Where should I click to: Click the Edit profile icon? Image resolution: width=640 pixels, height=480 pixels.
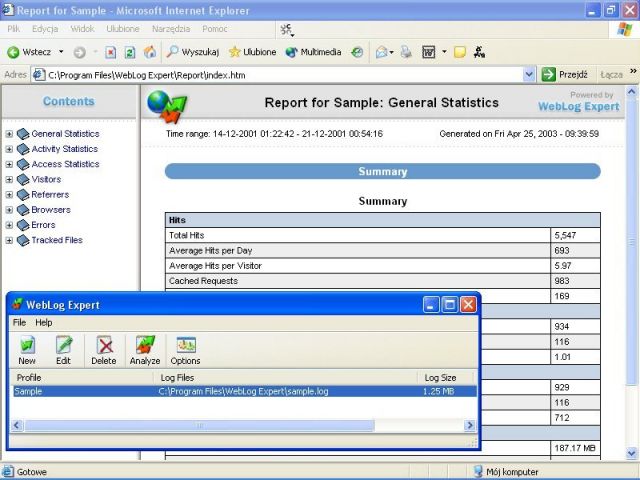point(64,346)
